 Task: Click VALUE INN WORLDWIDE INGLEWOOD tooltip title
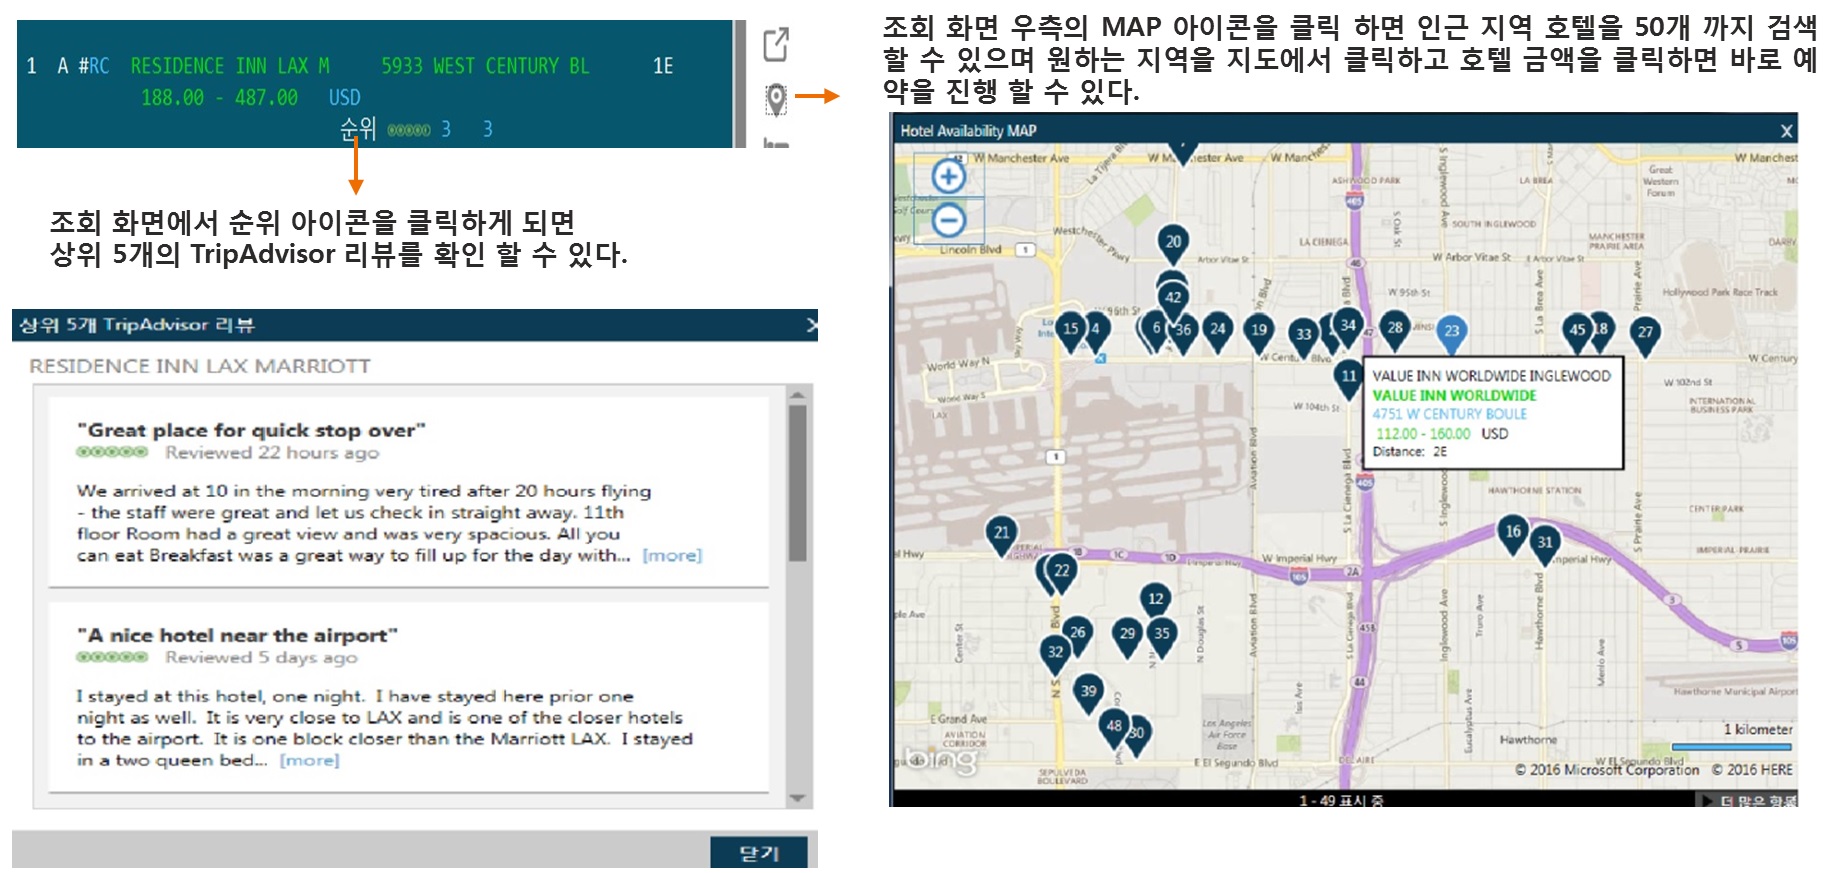point(1491,377)
